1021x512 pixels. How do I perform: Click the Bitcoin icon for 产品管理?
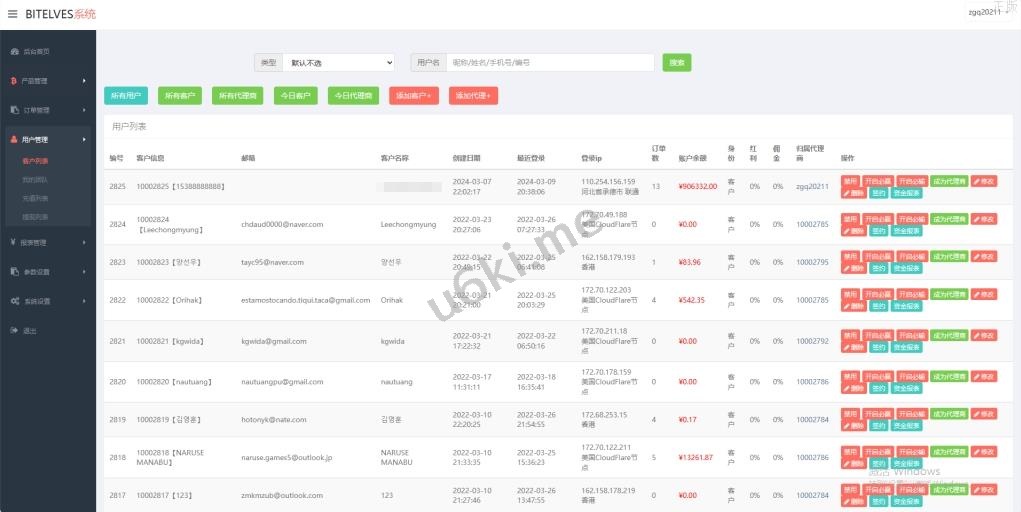point(14,81)
